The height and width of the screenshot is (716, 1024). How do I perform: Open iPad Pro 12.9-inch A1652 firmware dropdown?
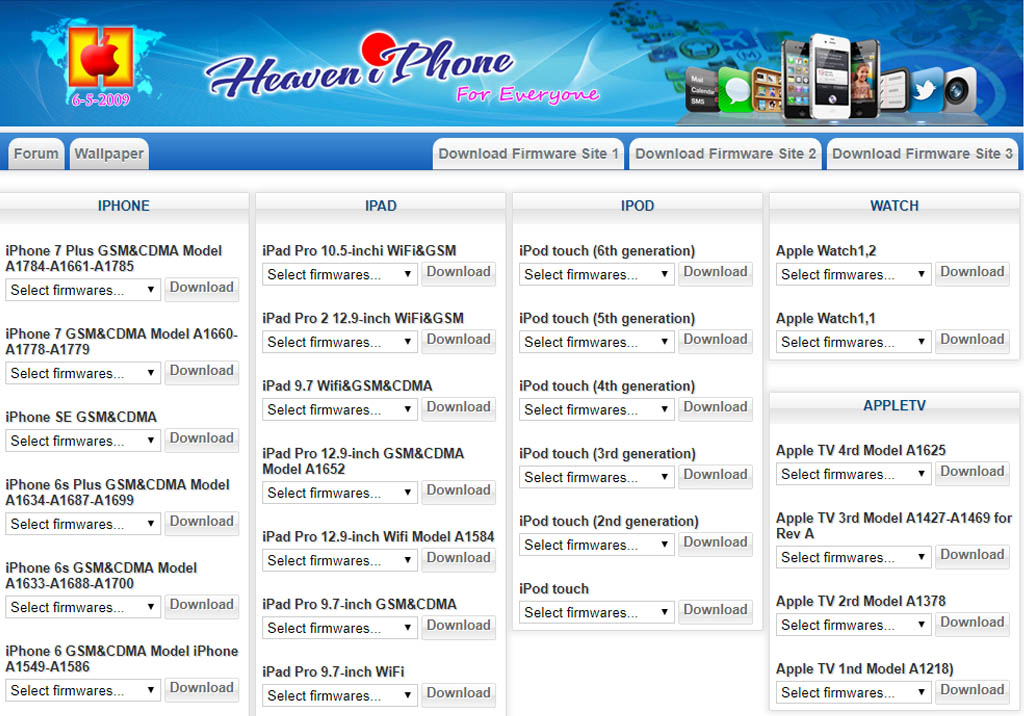pos(340,493)
